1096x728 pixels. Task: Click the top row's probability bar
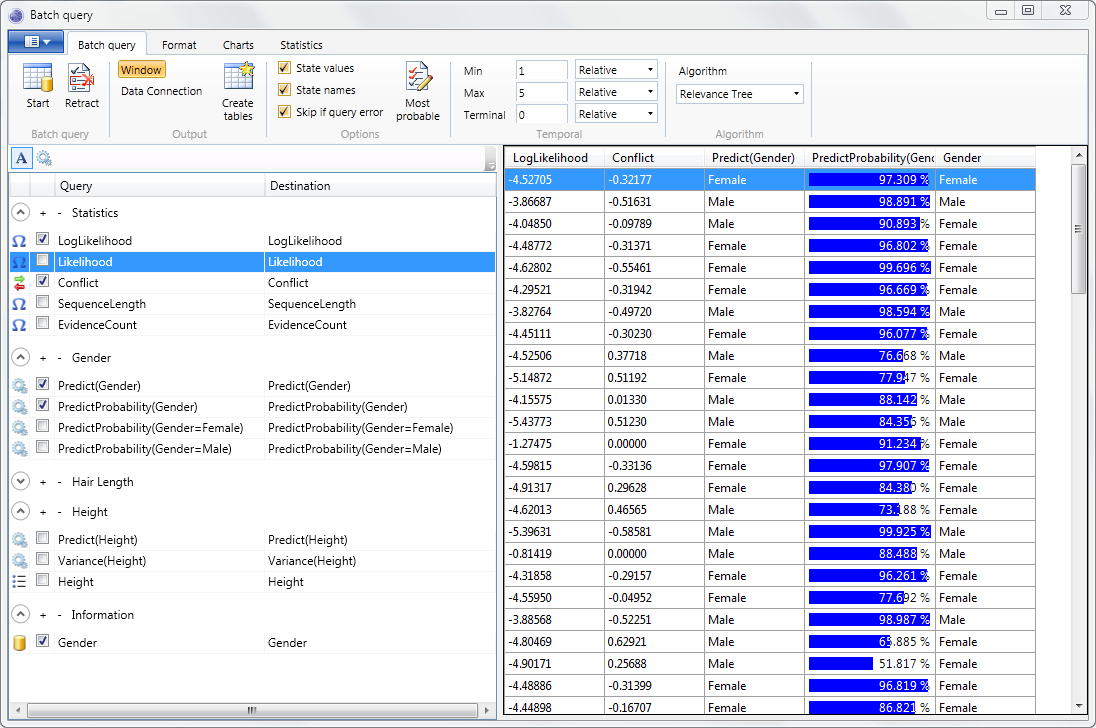point(865,179)
